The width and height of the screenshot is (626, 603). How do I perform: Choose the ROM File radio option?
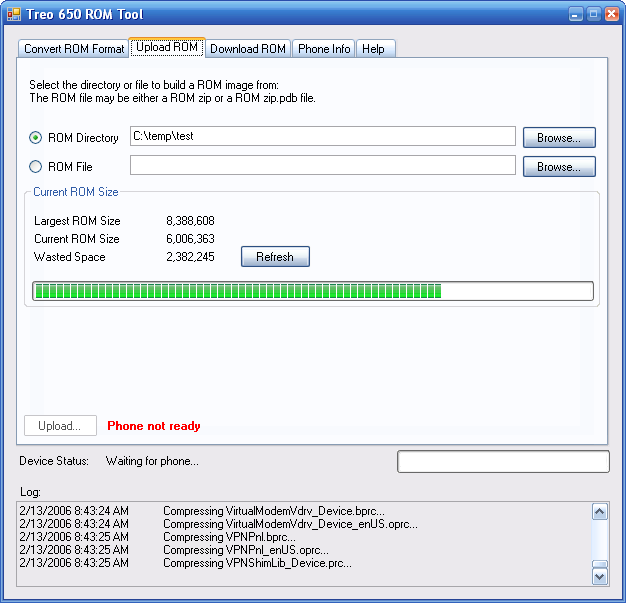pos(36,167)
